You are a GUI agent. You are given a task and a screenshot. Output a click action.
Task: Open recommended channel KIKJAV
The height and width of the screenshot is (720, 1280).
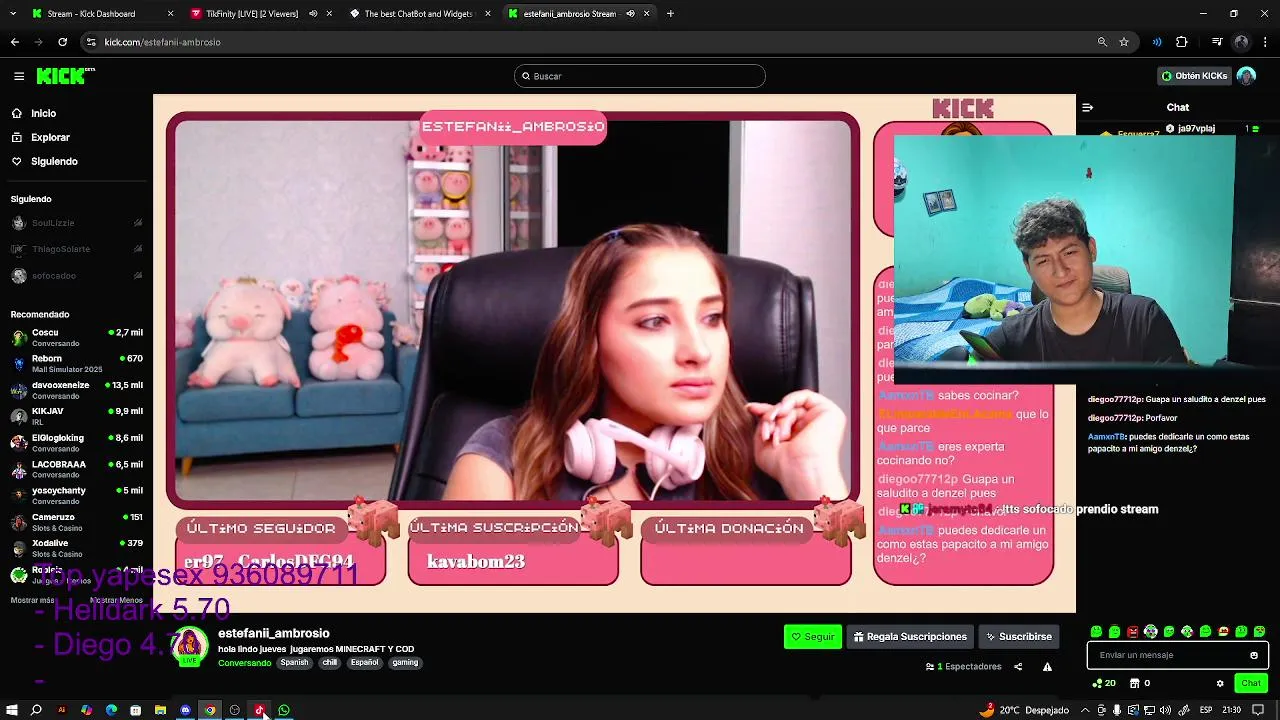[76, 416]
